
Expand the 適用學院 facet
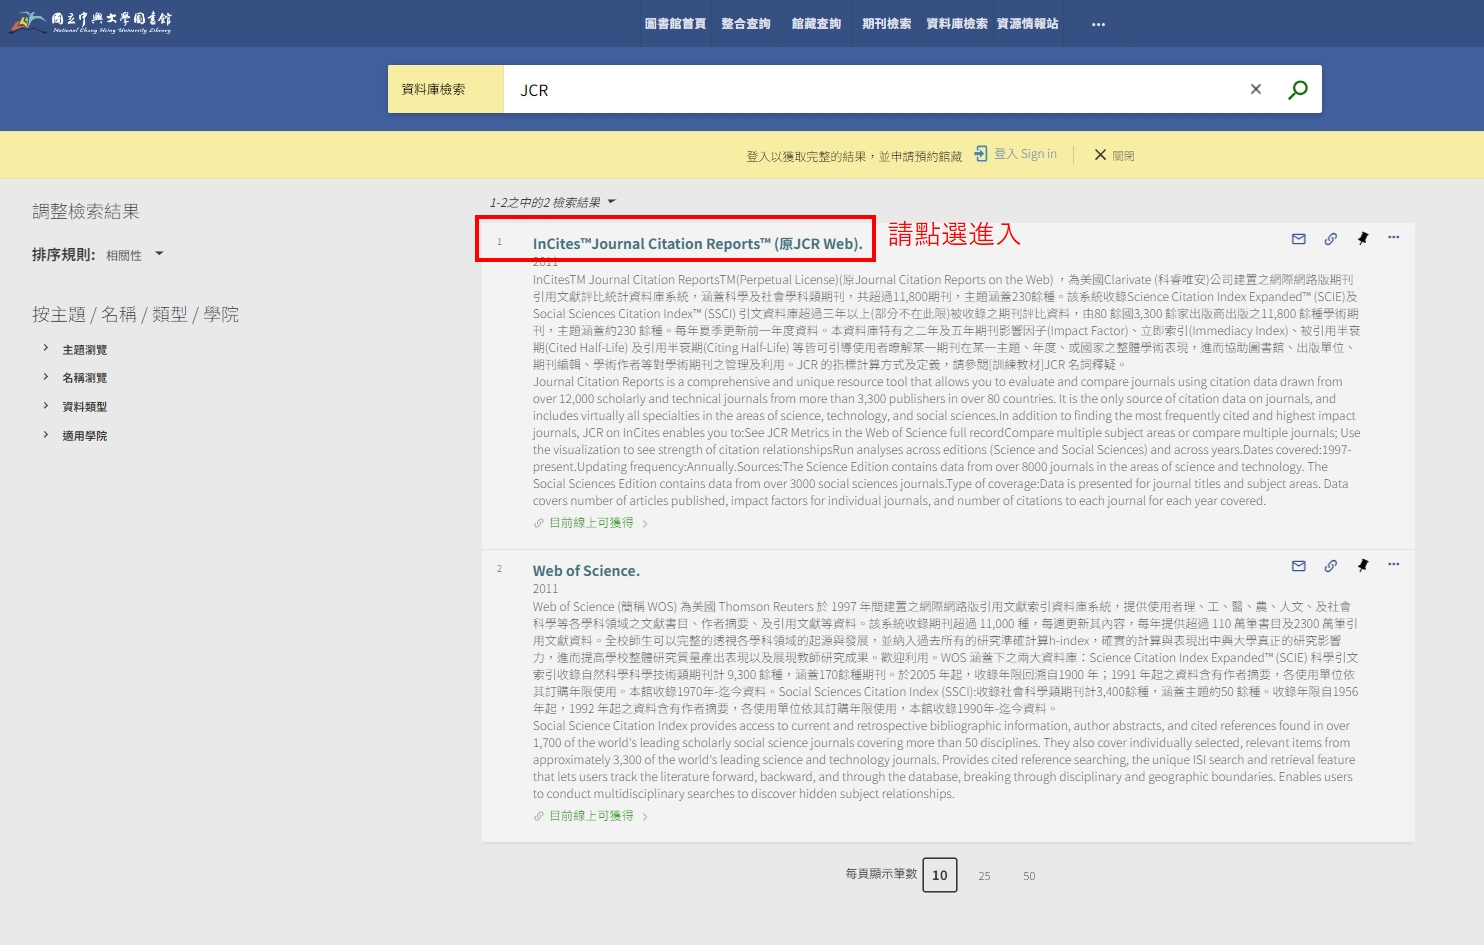[75, 435]
